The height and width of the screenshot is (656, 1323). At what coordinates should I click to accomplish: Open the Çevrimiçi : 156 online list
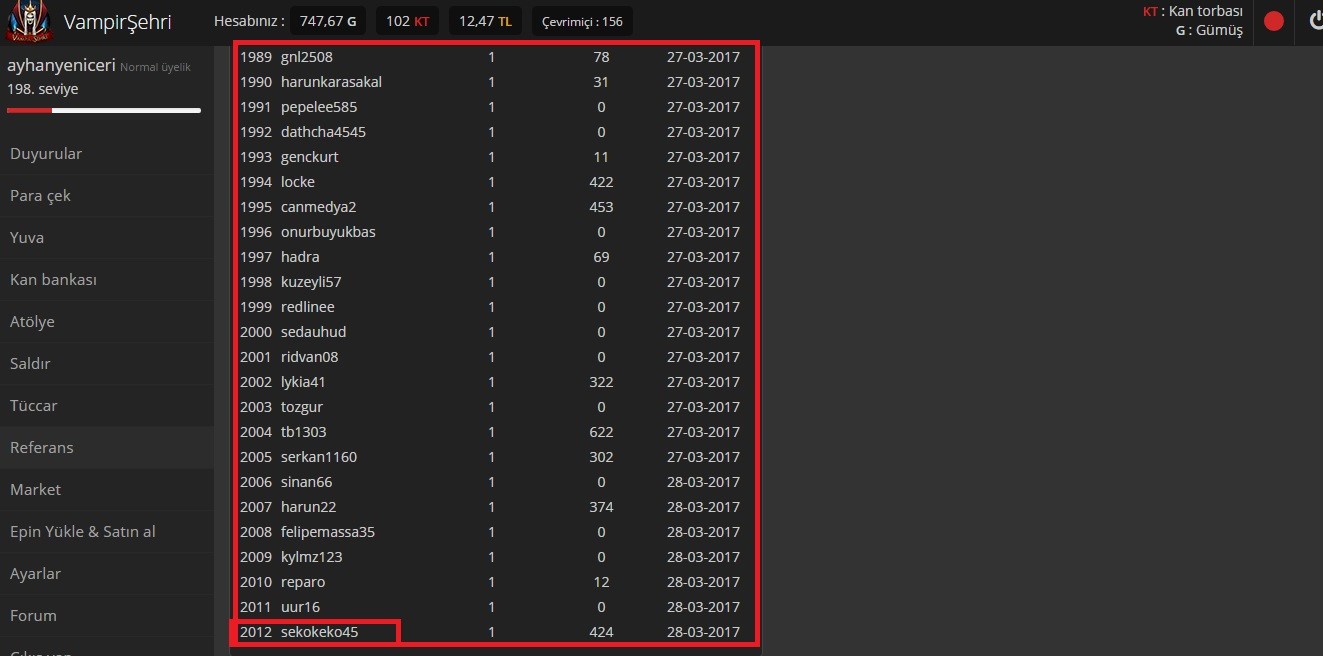pyautogui.click(x=582, y=21)
